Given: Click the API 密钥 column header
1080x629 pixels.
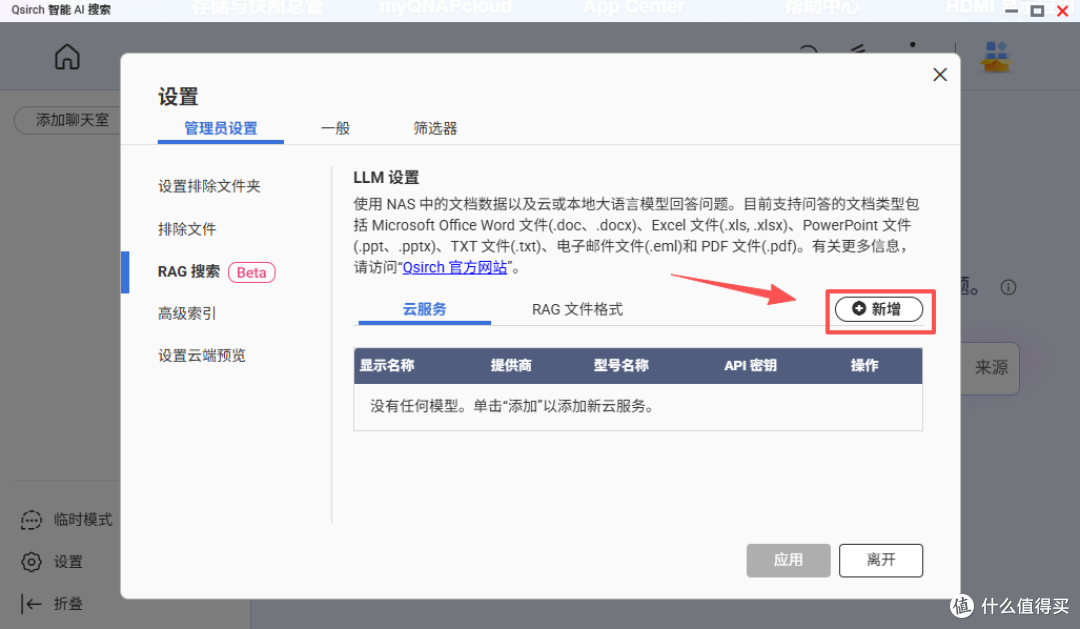Looking at the screenshot, I should [x=750, y=366].
